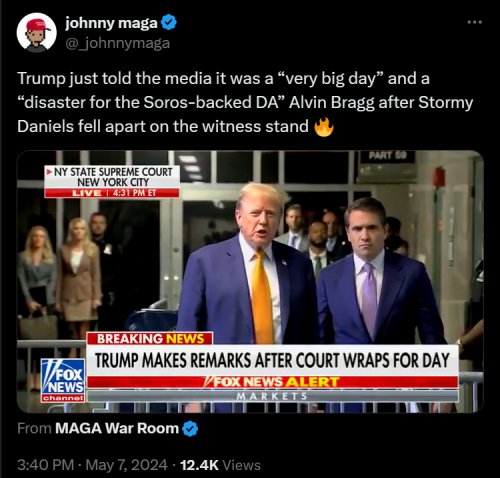Click the Fox News Alert bar
This screenshot has height=478, width=500.
(x=273, y=382)
